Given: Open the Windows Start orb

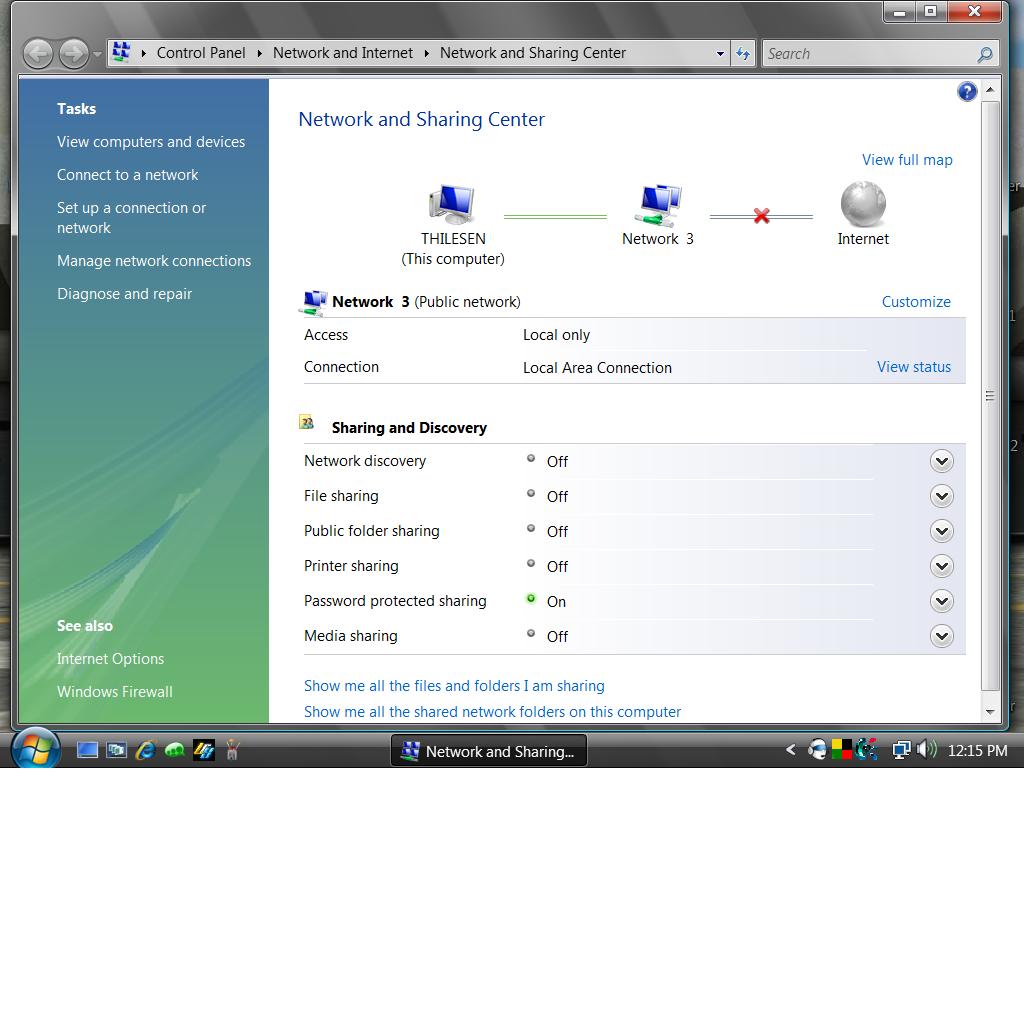Looking at the screenshot, I should click(x=35, y=750).
